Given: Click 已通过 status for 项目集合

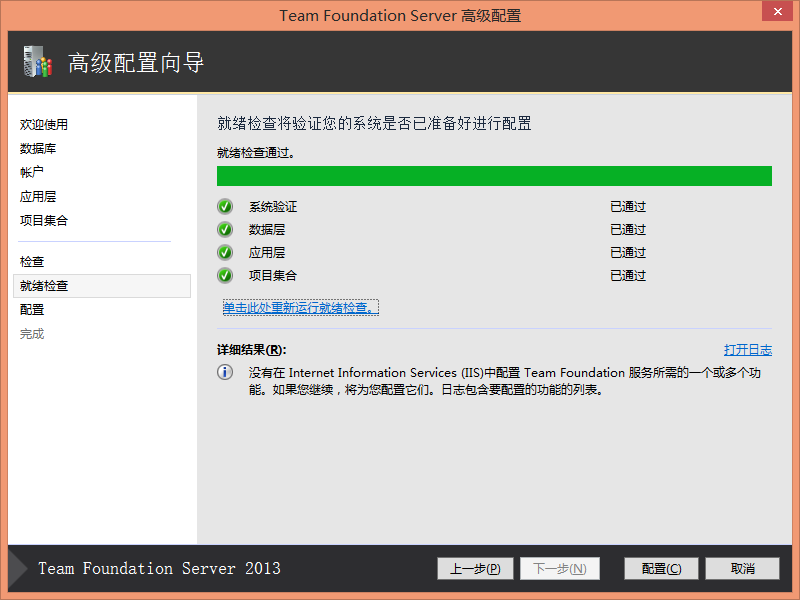Looking at the screenshot, I should 628,276.
